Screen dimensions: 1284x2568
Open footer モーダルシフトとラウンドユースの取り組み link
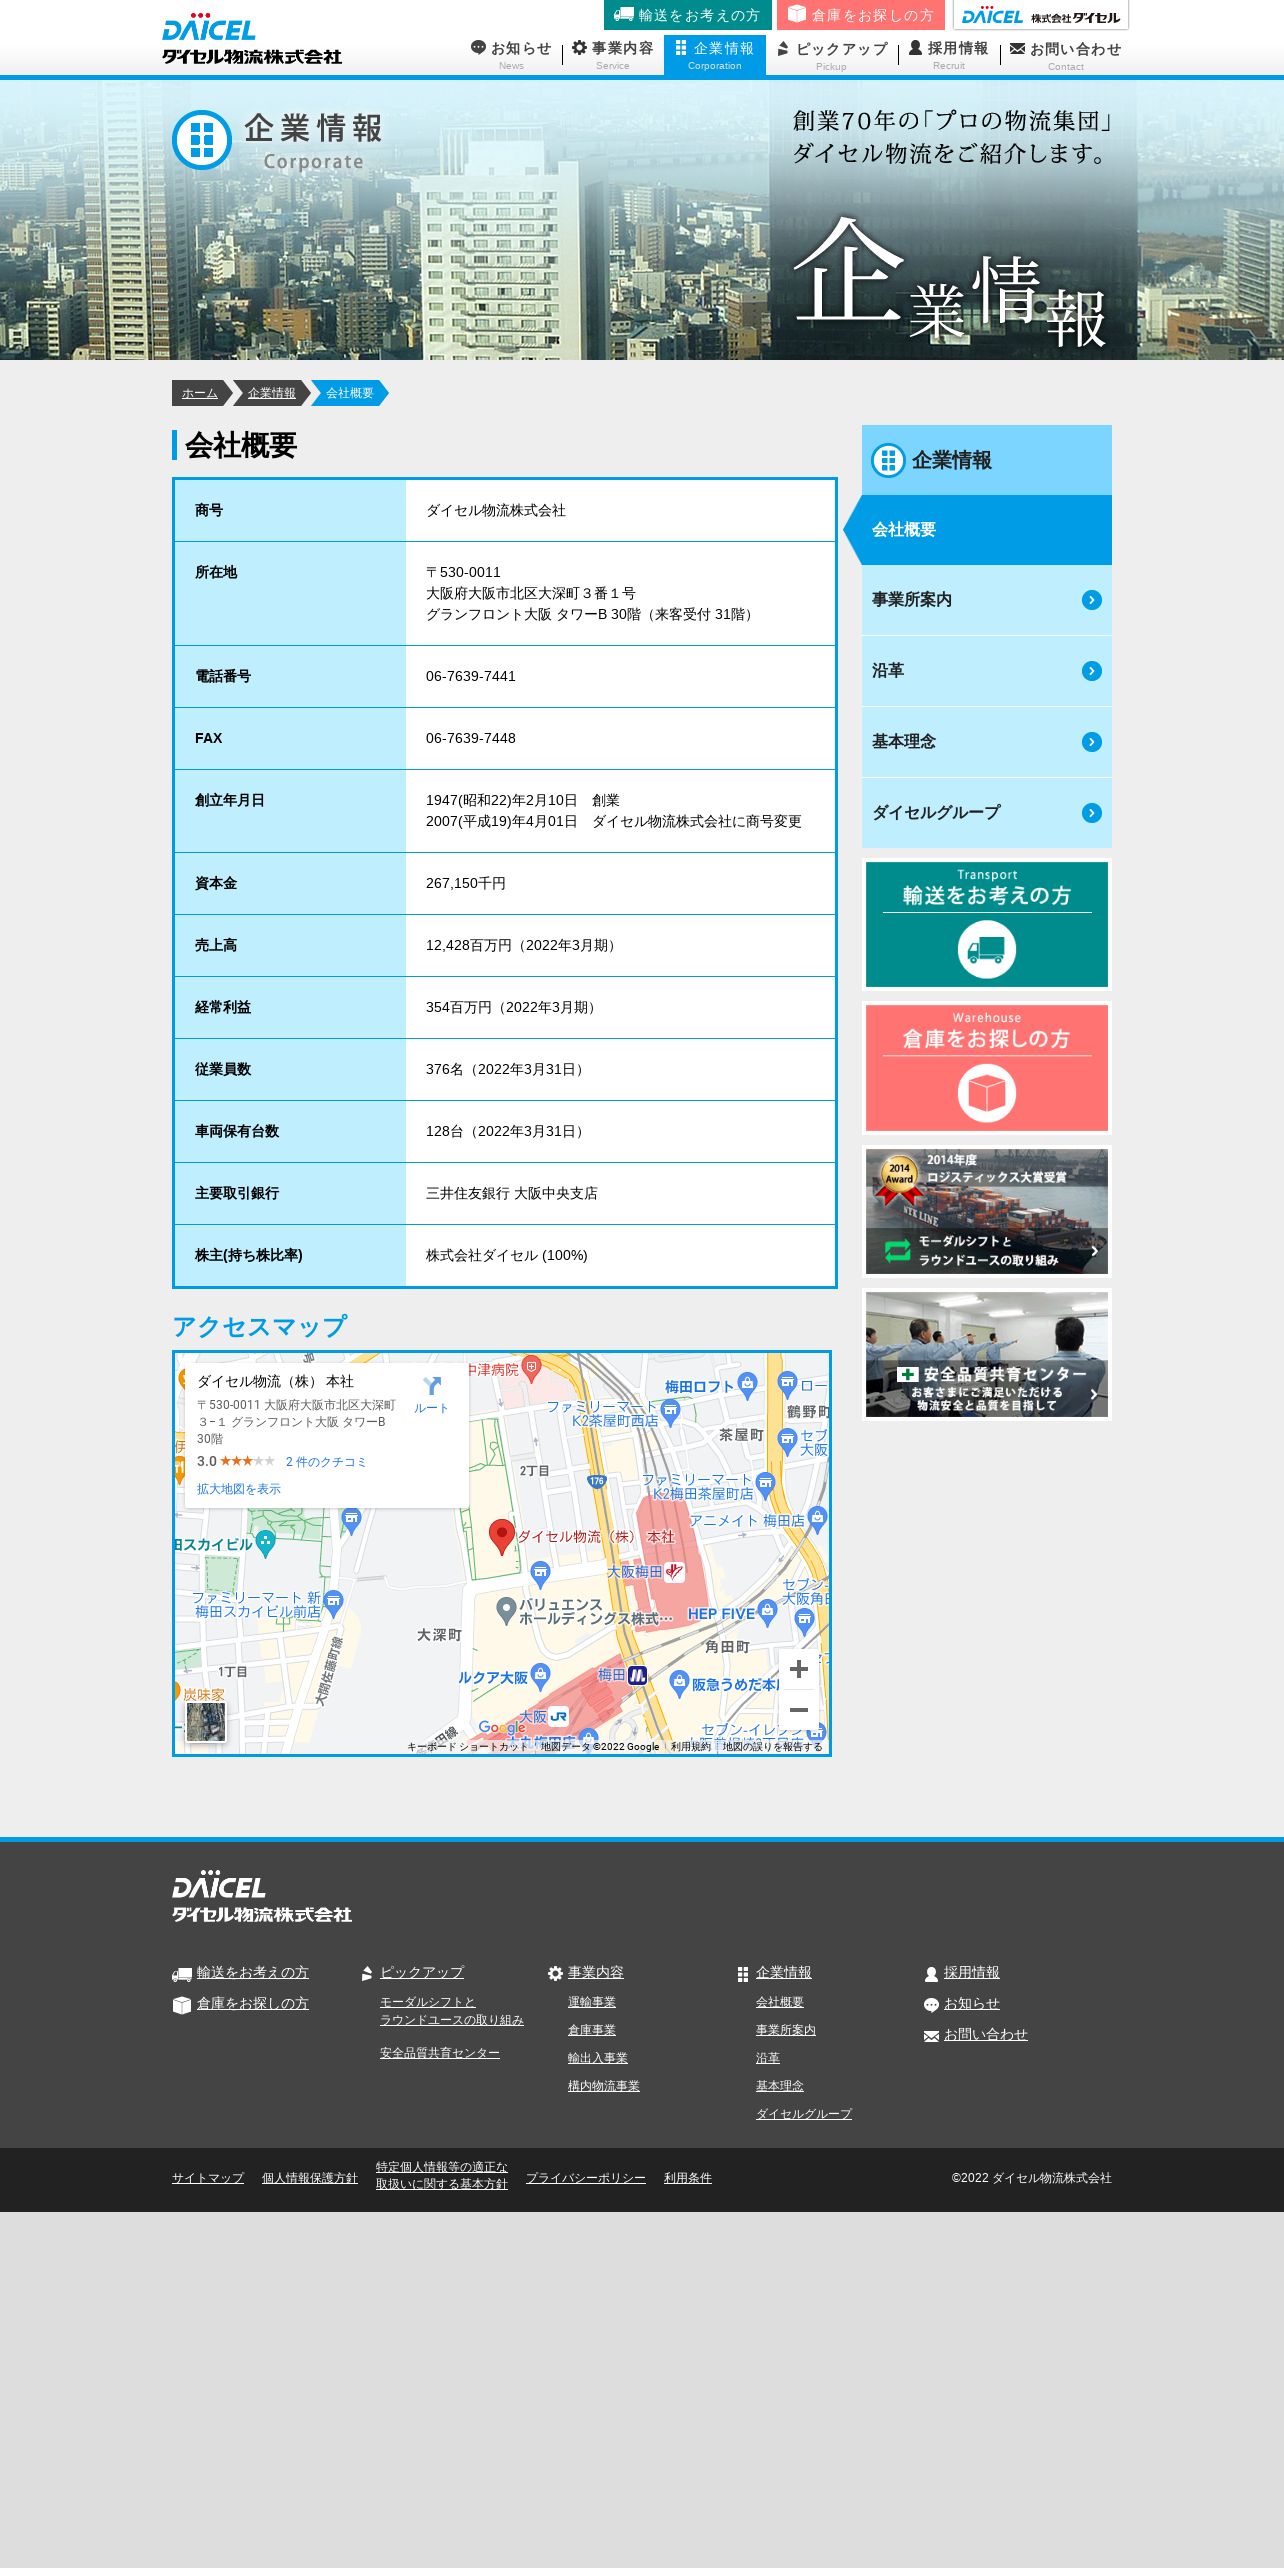tap(452, 2011)
